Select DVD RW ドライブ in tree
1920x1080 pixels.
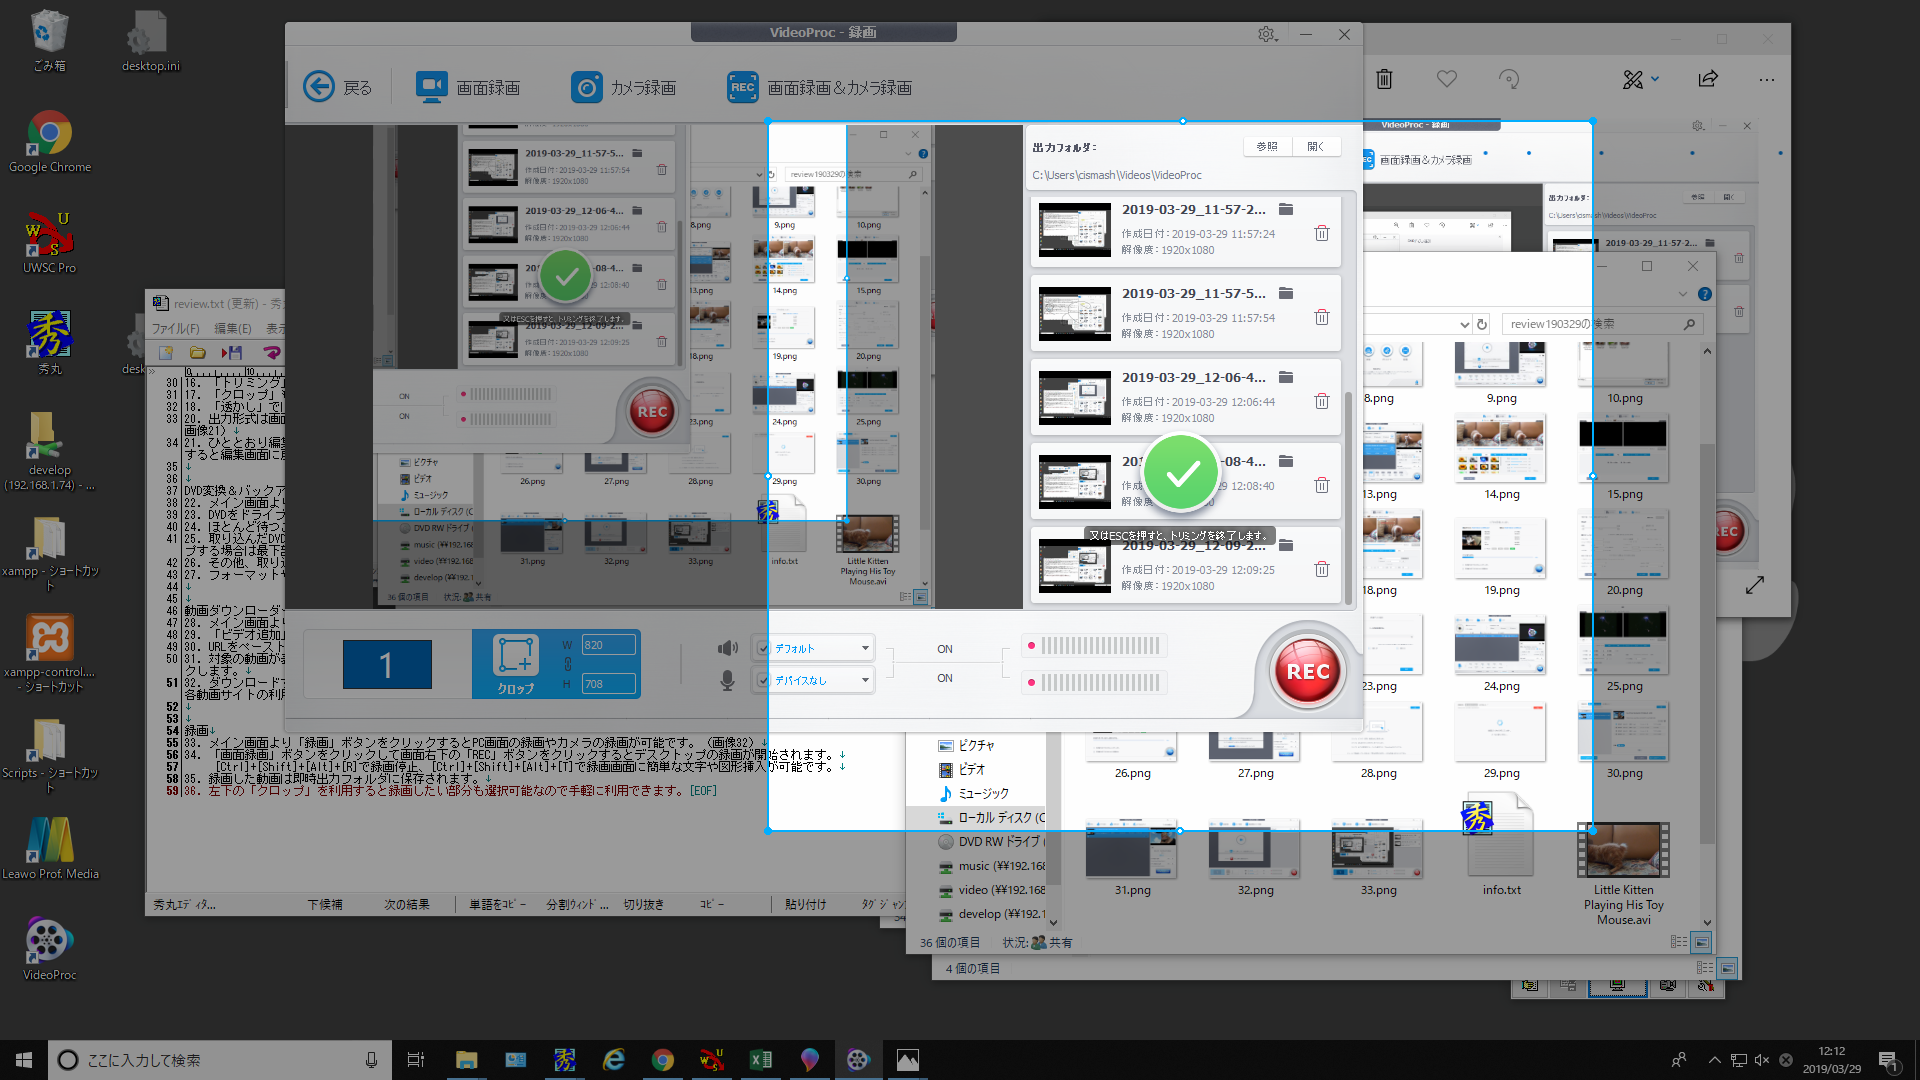(x=990, y=841)
